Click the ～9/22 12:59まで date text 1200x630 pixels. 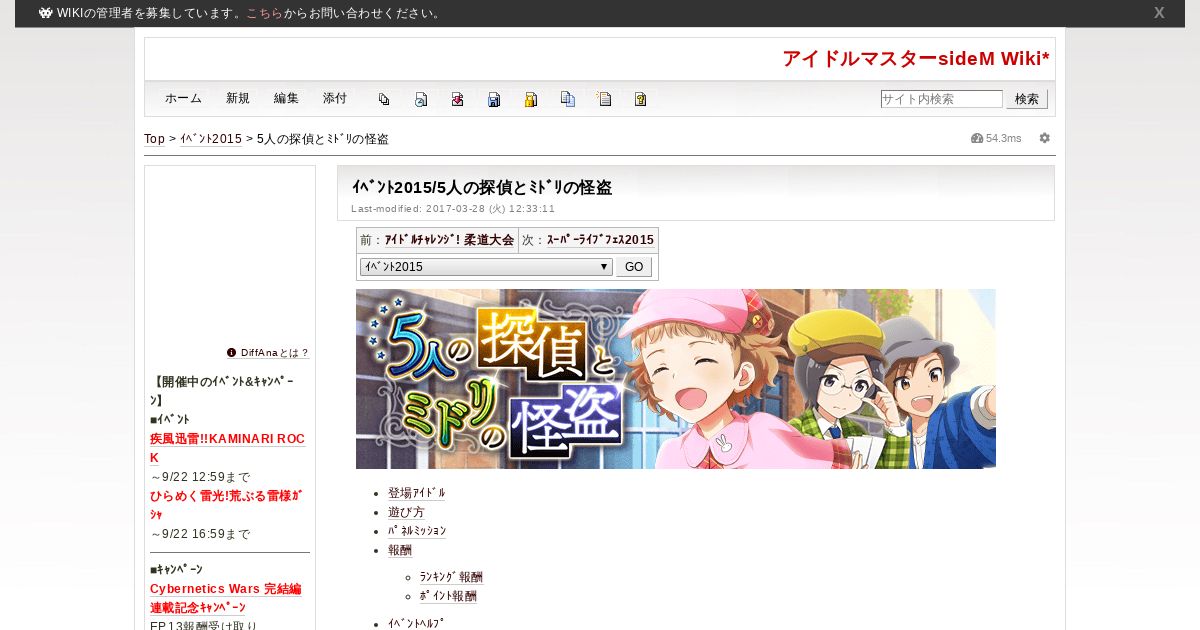200,477
